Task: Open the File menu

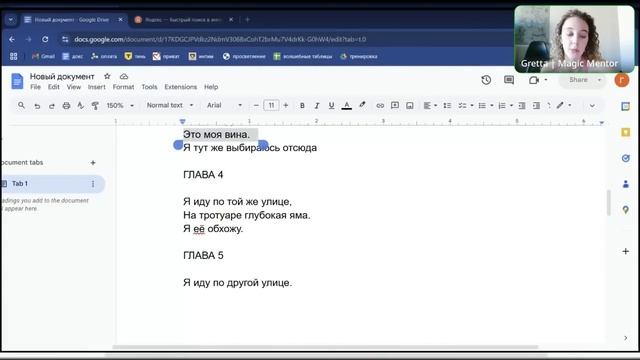Action: click(36, 87)
